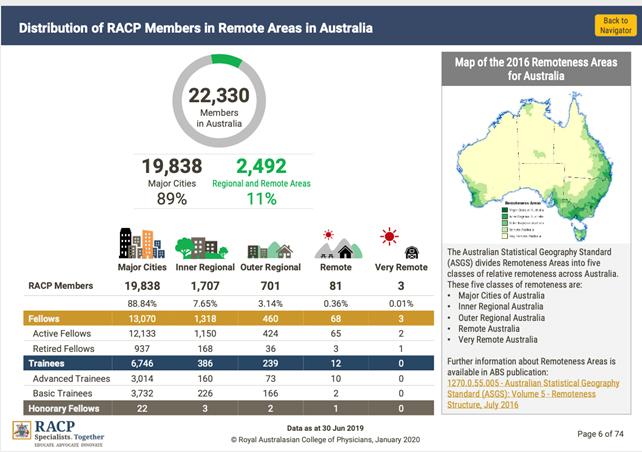The height and width of the screenshot is (452, 642).
Task: Select the 22,330 Members donut chart
Action: coord(219,101)
